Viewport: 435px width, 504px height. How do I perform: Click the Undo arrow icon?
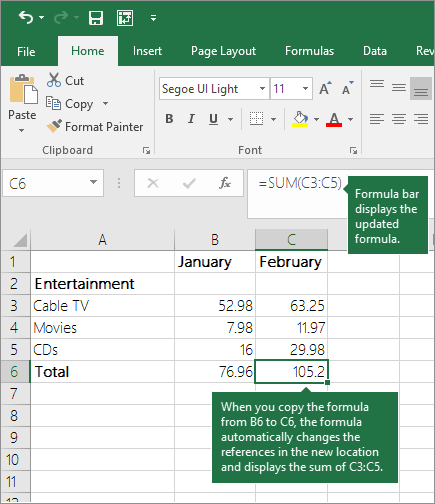pos(26,17)
